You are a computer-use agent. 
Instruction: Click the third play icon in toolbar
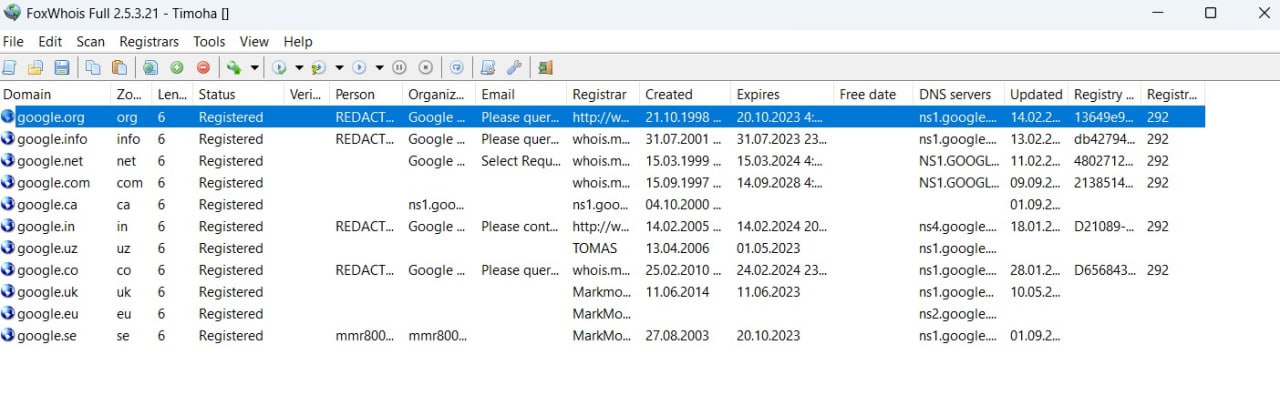(359, 68)
